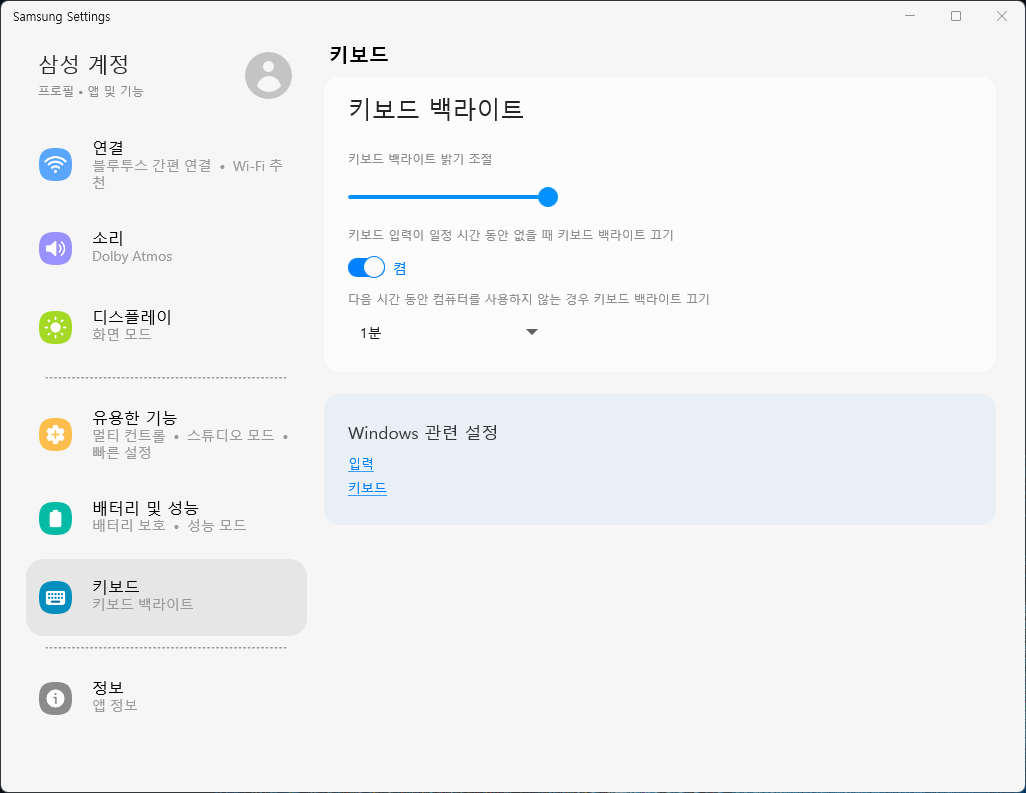The image size is (1026, 793).
Task: Minimize the Samsung Settings window
Action: (x=910, y=16)
